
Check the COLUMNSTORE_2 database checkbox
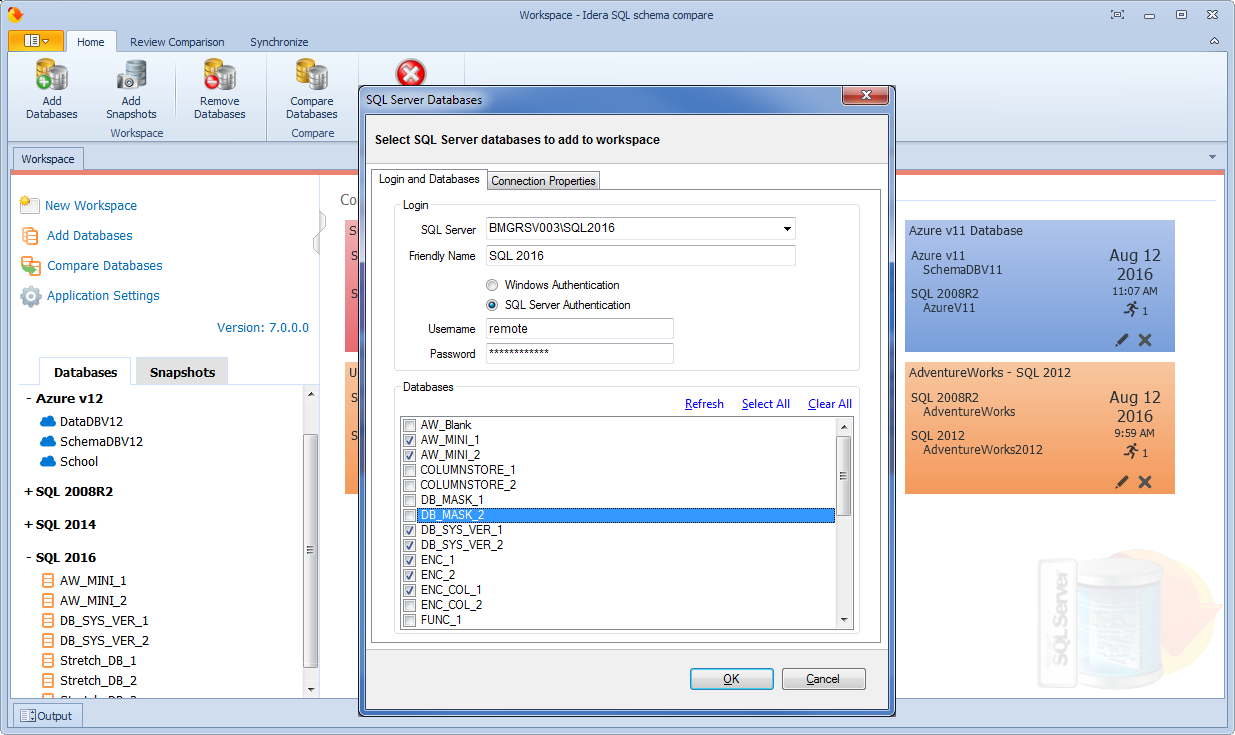(409, 485)
